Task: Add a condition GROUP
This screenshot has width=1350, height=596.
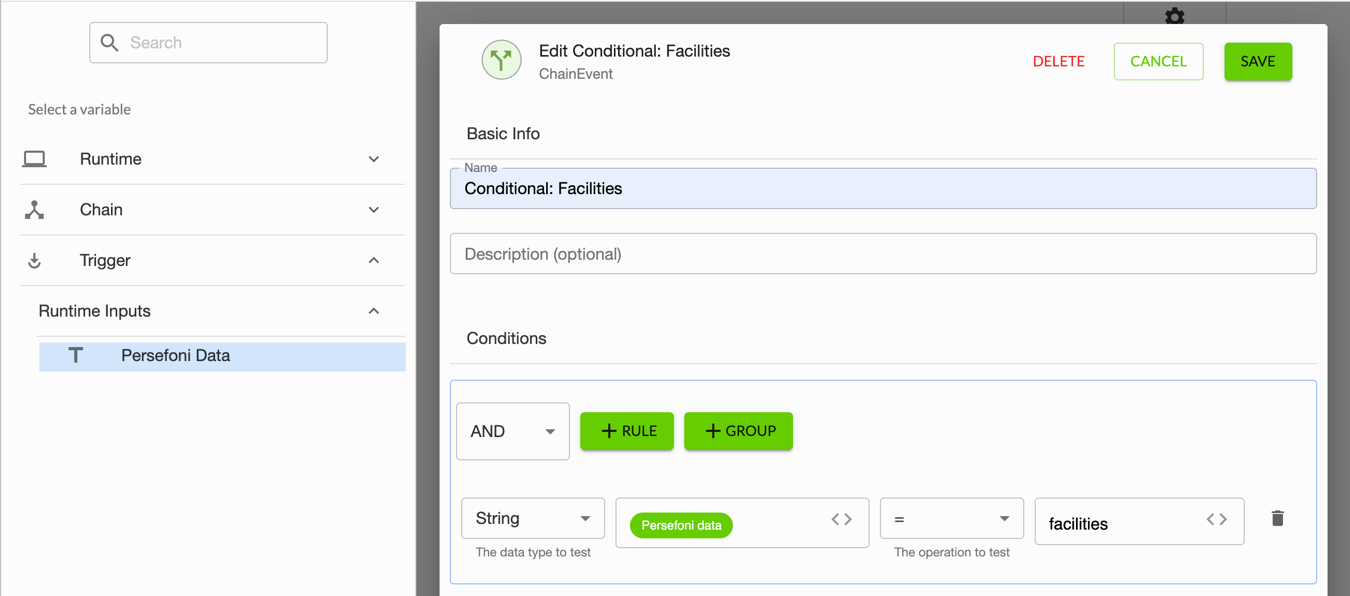Action: pyautogui.click(x=739, y=431)
